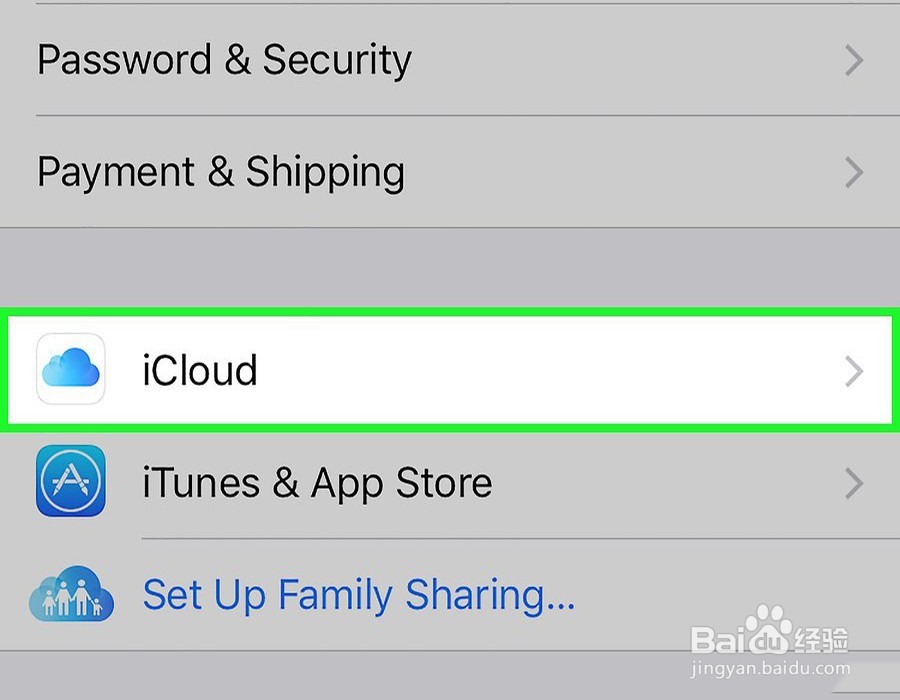Viewport: 900px width, 700px height.
Task: Select the iTunes & App Store label
Action: [317, 483]
